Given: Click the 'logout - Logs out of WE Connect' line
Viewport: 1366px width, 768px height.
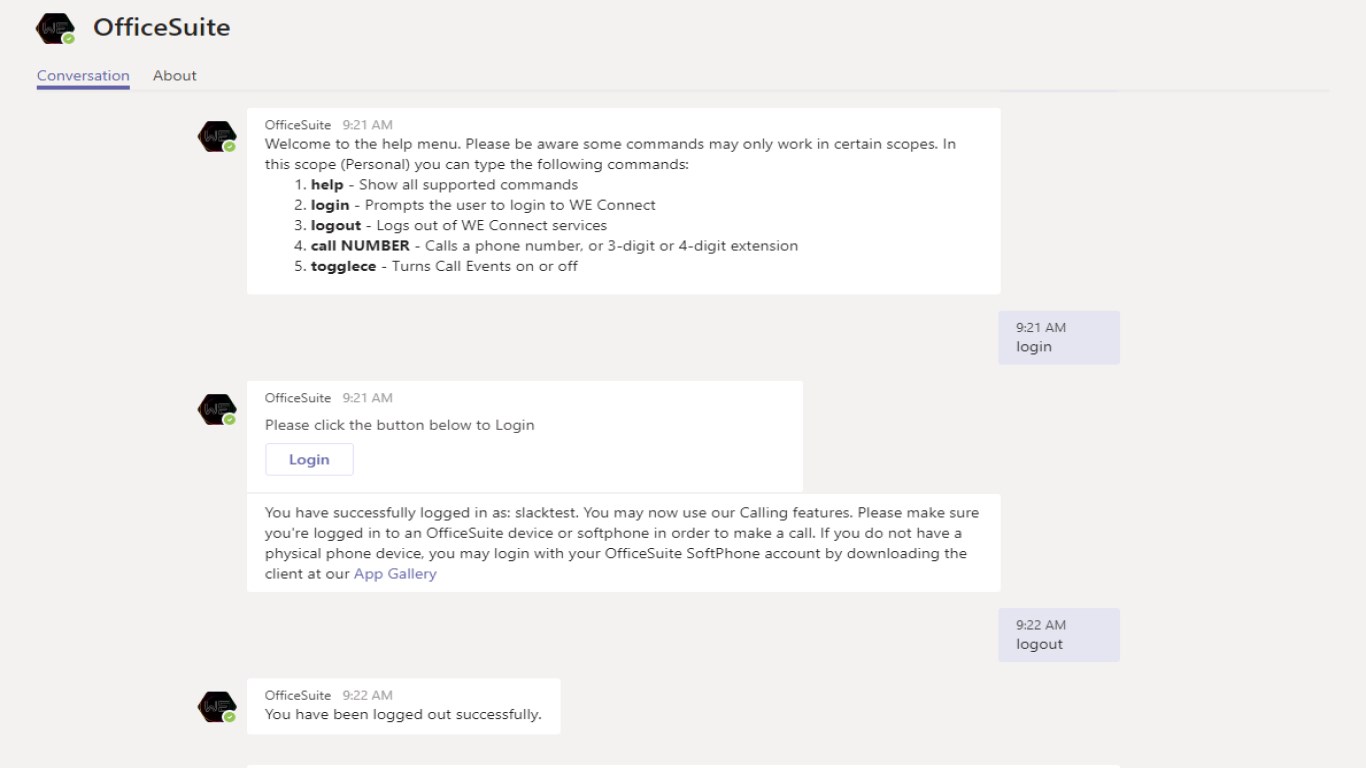Looking at the screenshot, I should click(x=450, y=226).
